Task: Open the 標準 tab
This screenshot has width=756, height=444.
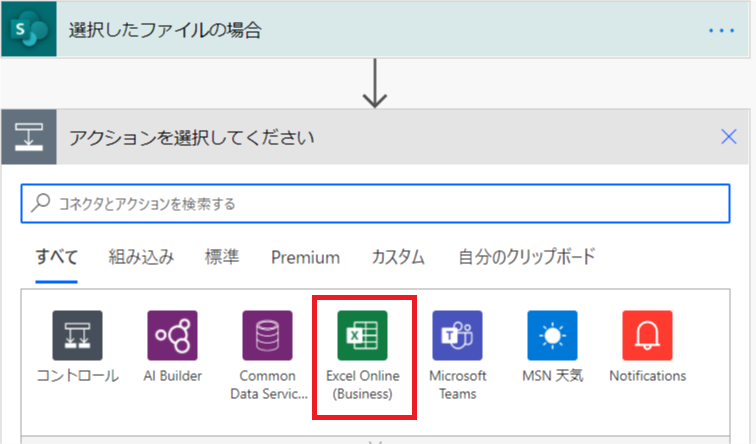Action: pyautogui.click(x=222, y=257)
